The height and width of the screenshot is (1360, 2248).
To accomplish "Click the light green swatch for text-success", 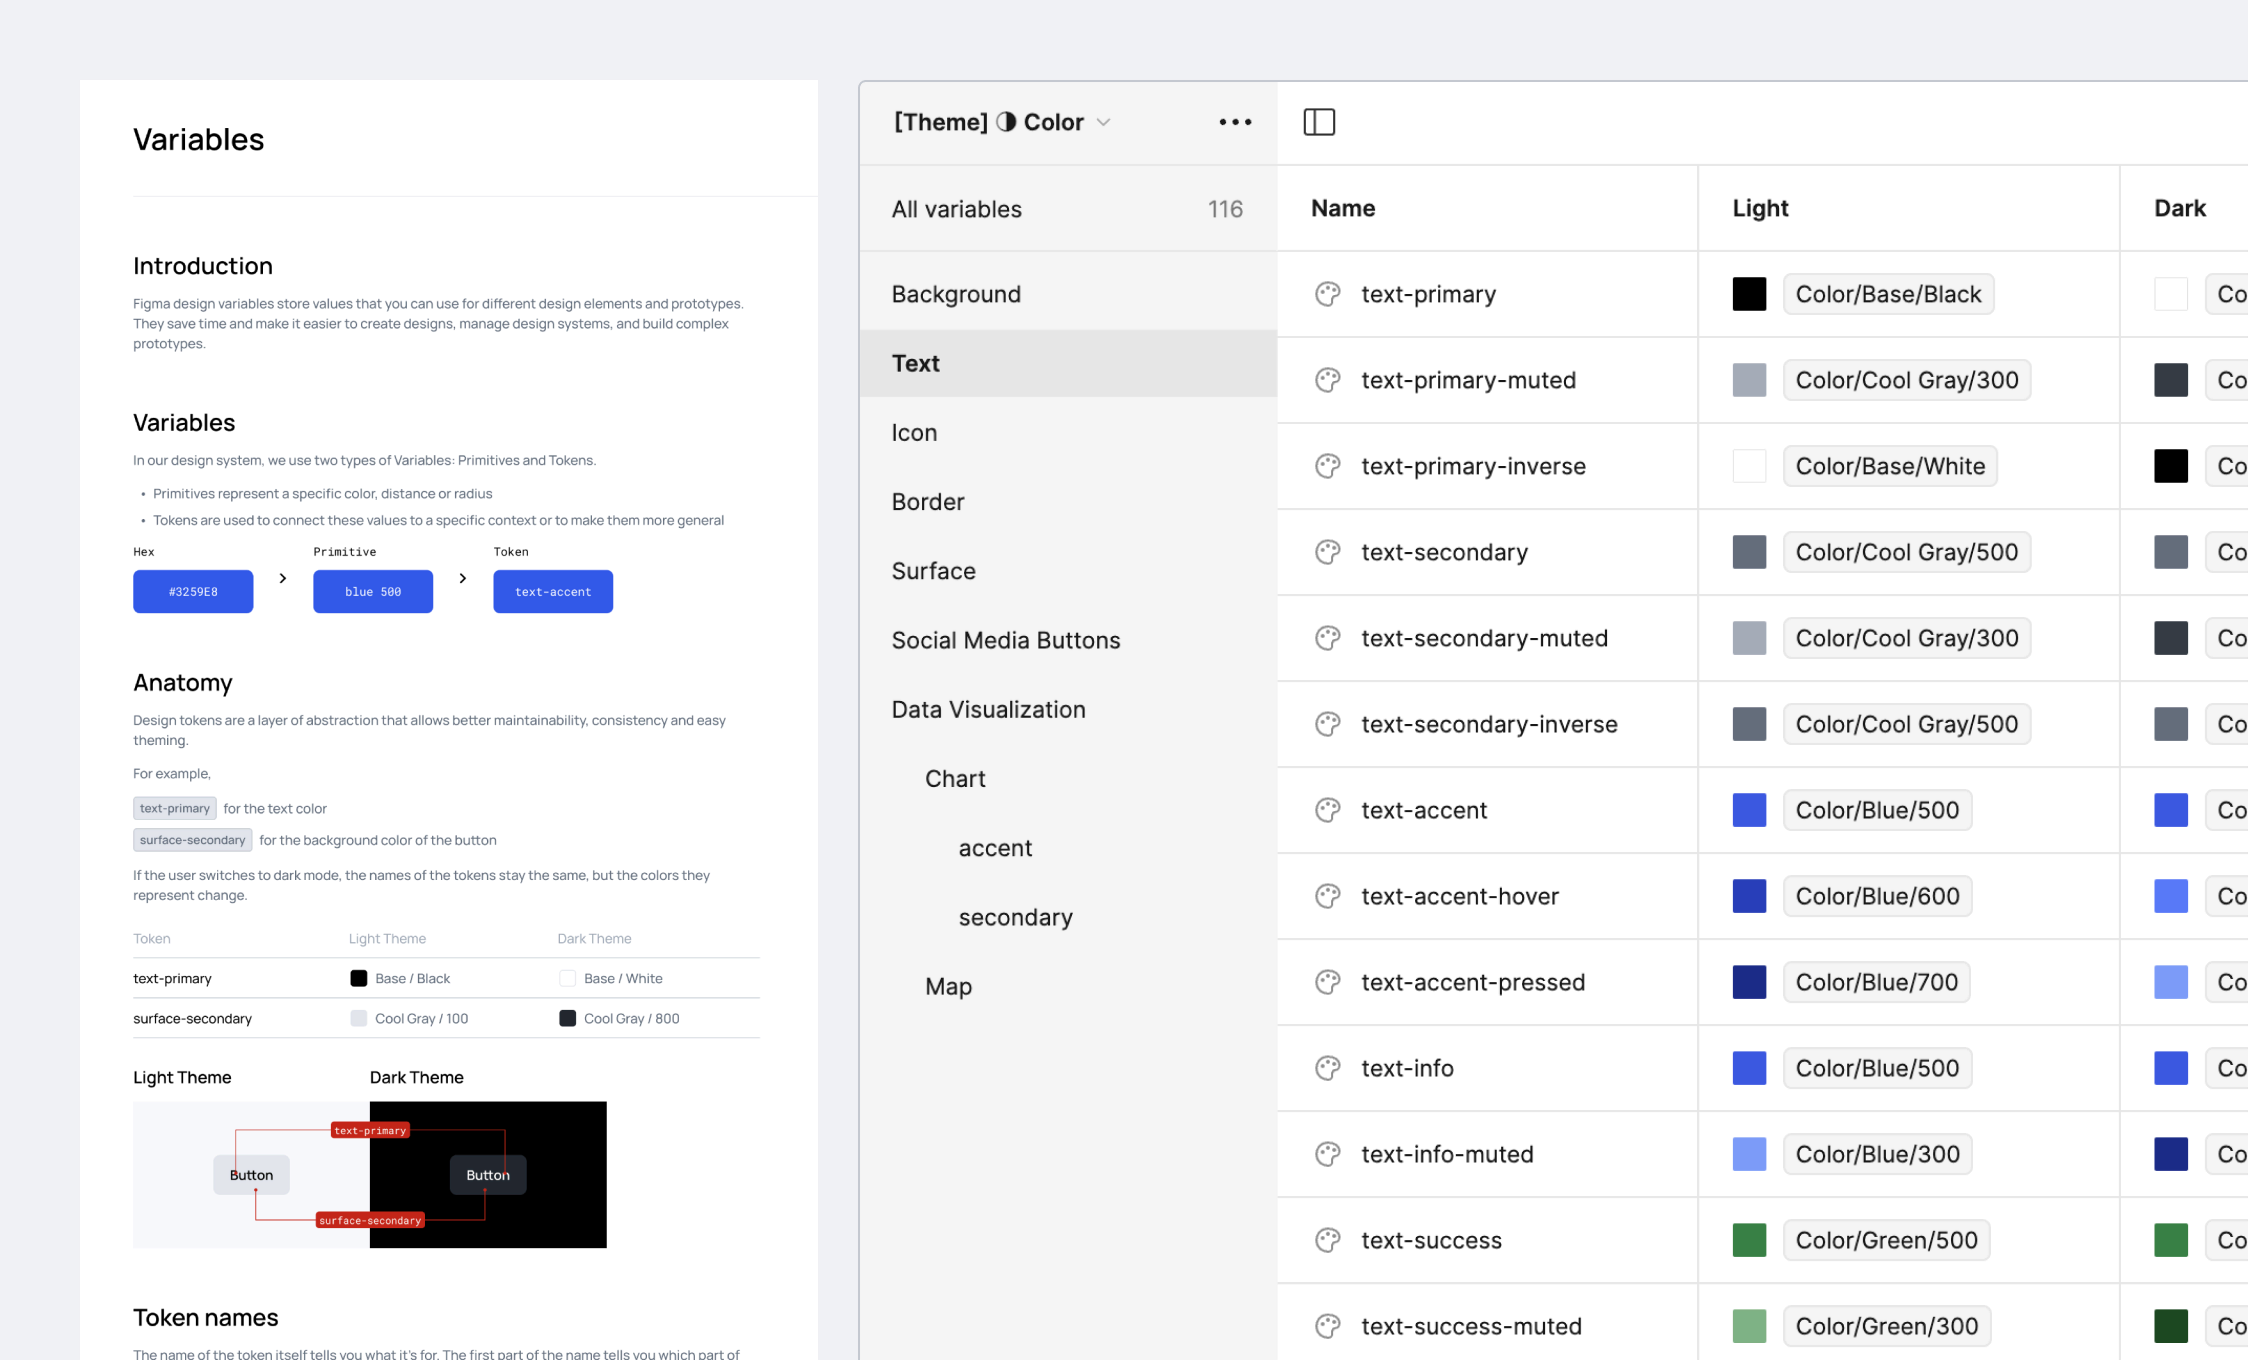I will point(1749,1240).
